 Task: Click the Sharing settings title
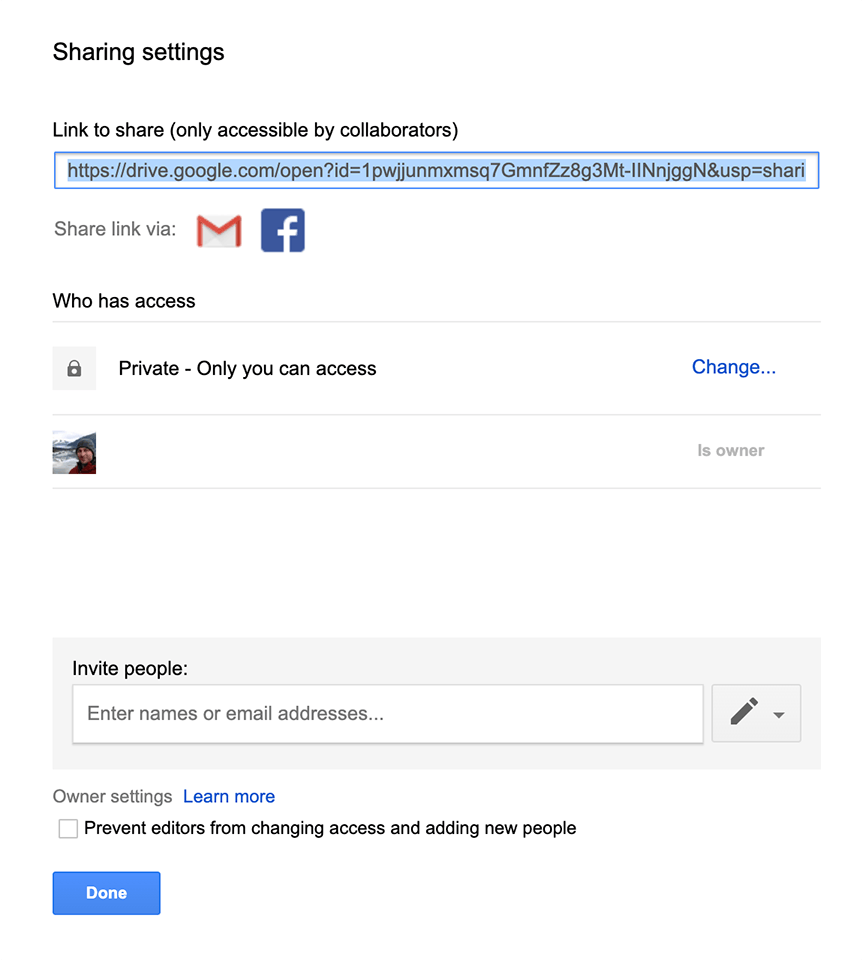point(138,52)
